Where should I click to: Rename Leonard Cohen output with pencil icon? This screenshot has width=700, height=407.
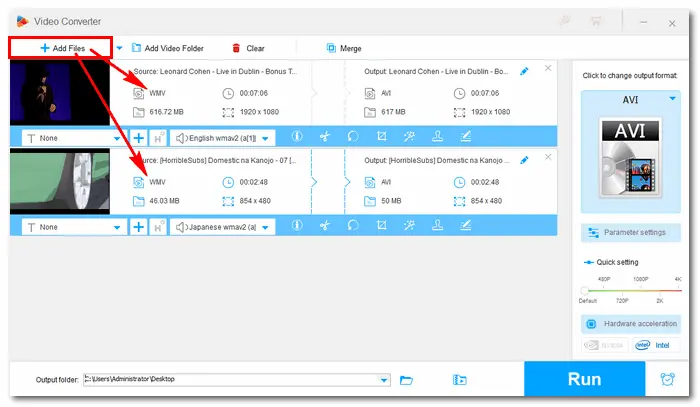[x=524, y=71]
